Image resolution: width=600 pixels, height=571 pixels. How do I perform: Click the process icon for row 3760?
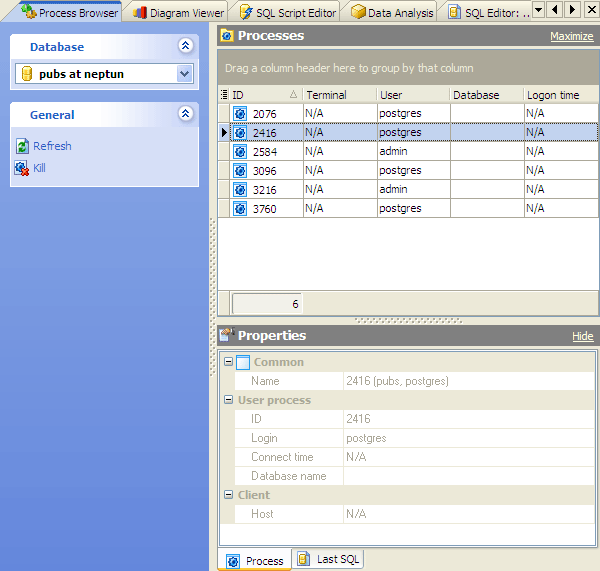click(x=240, y=209)
